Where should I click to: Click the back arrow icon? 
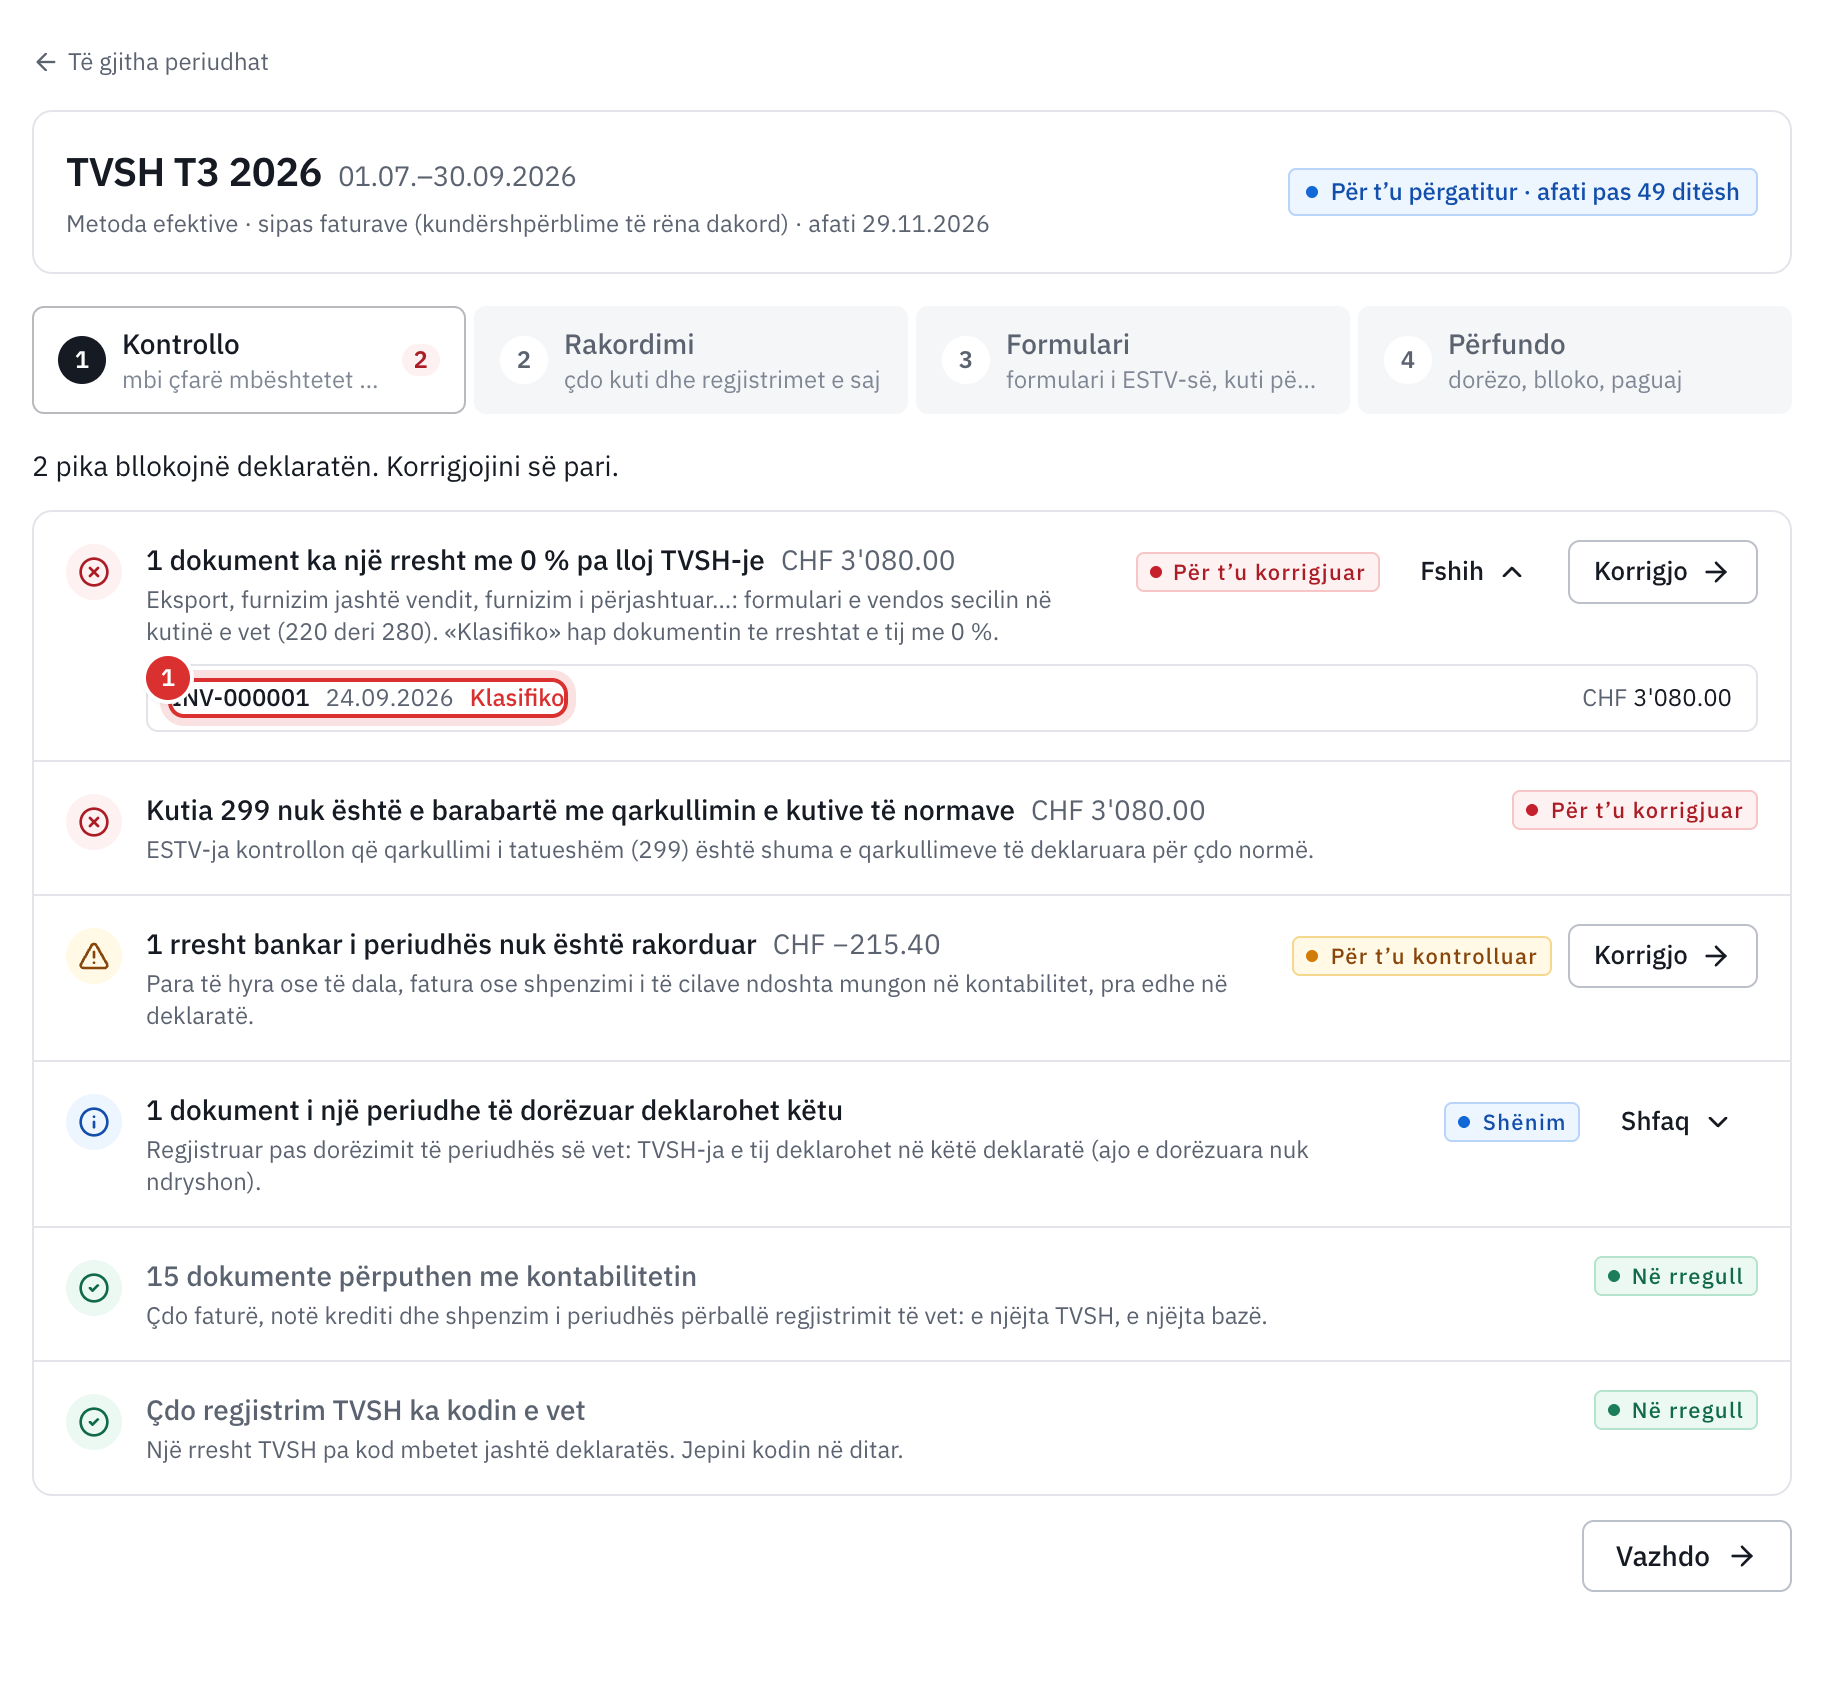pyautogui.click(x=45, y=62)
